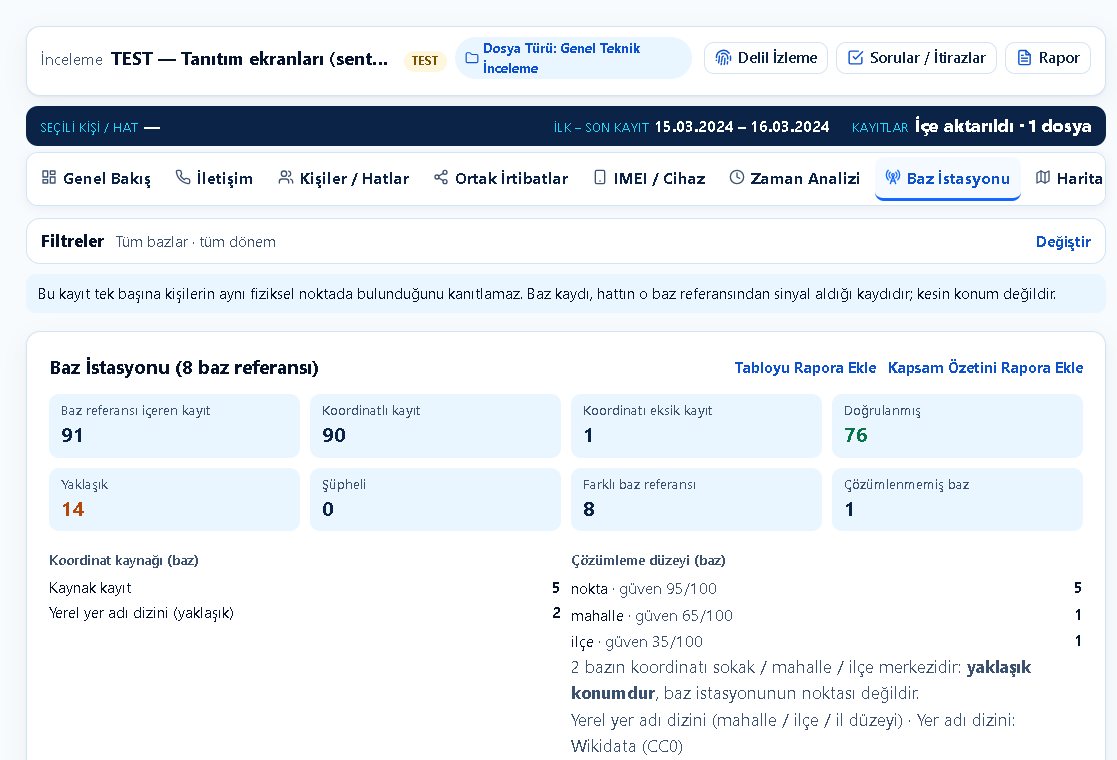Click the Baz referansı içeren kayıt card
The height and width of the screenshot is (760, 1117).
174,425
